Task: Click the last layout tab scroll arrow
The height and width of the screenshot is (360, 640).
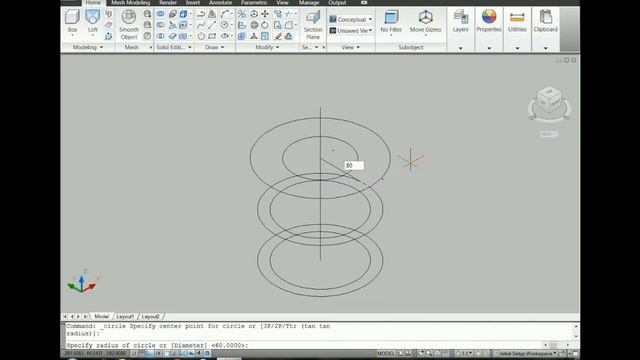Action: 85,316
